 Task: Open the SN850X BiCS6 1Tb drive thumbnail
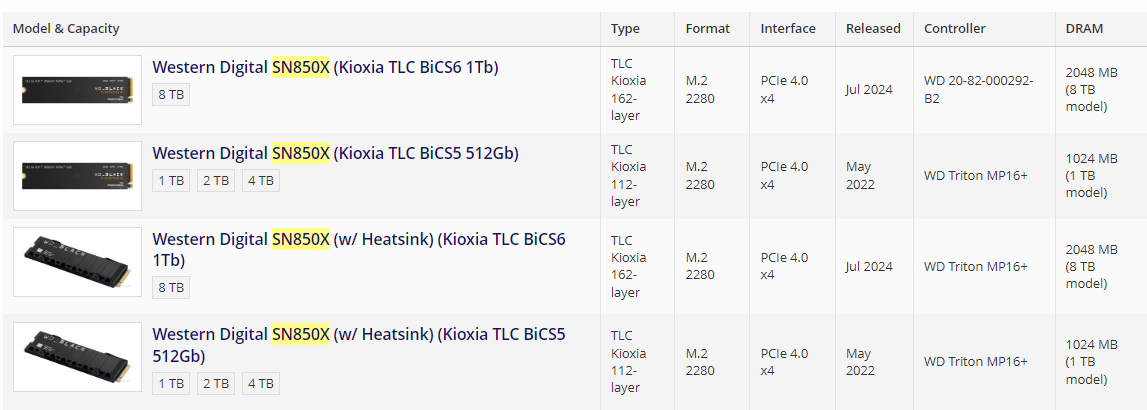[x=78, y=90]
